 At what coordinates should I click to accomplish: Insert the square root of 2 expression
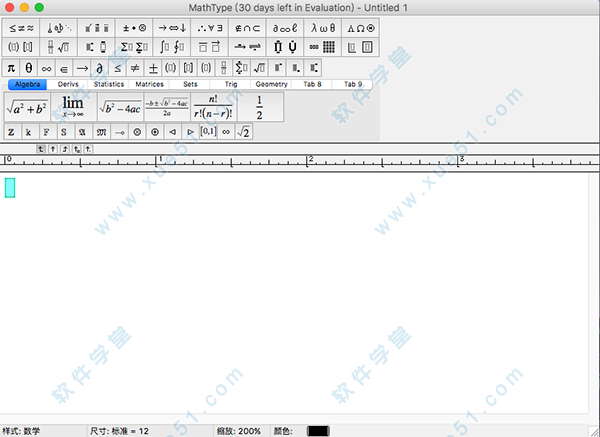coord(244,132)
